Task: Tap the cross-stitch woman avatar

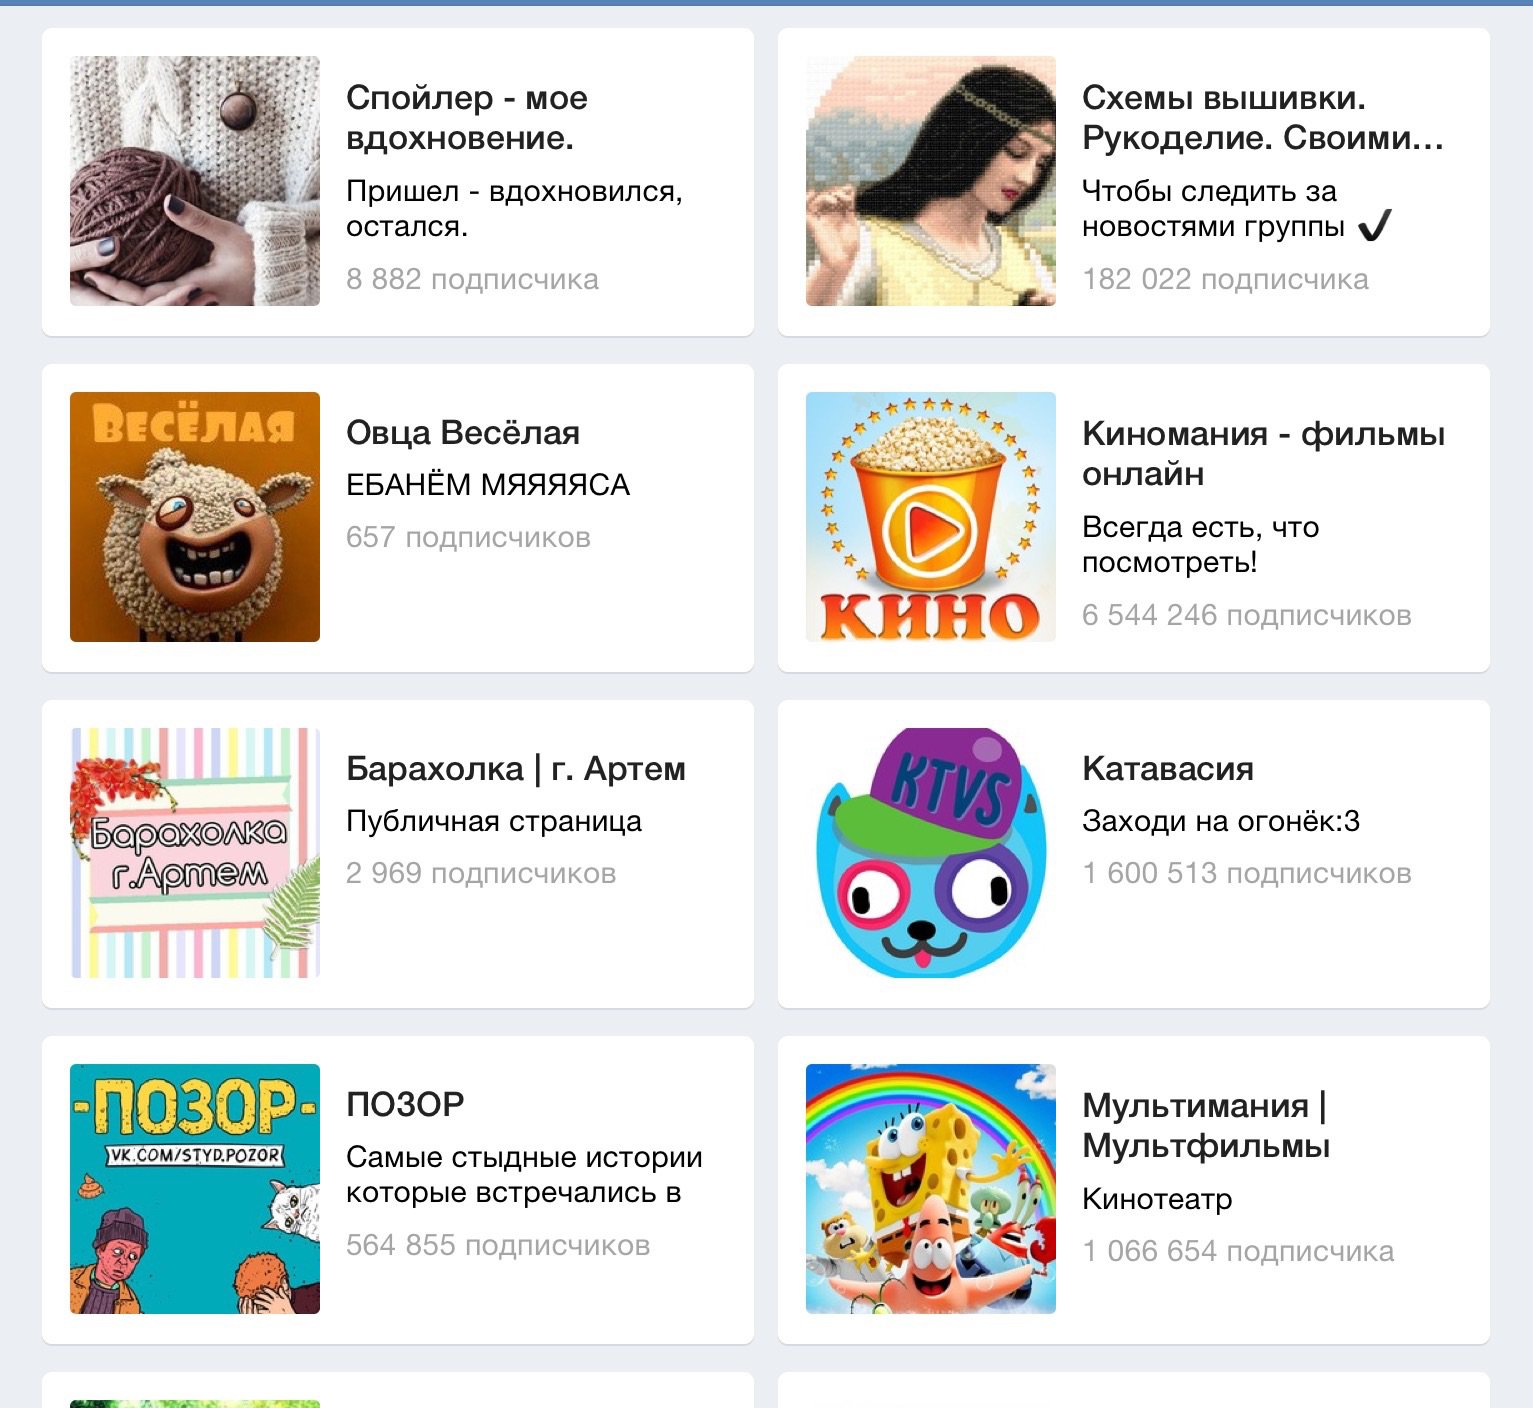Action: tap(931, 181)
